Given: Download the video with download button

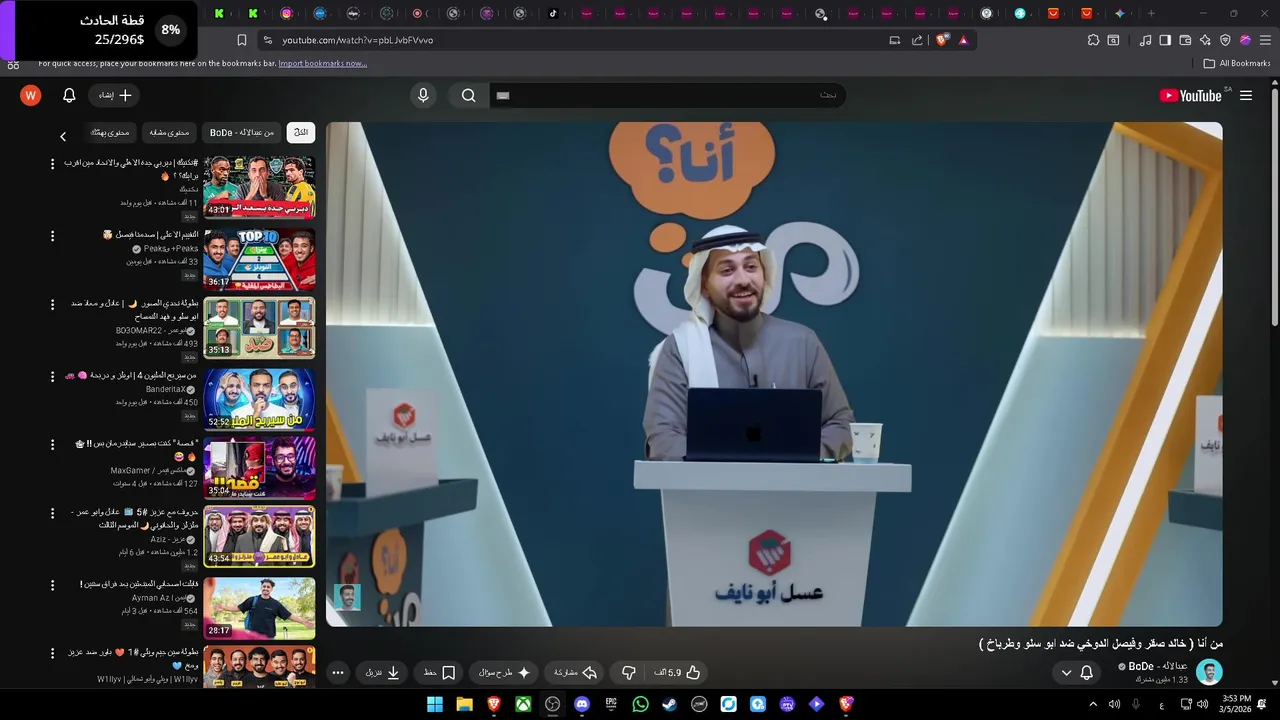Looking at the screenshot, I should (x=383, y=673).
